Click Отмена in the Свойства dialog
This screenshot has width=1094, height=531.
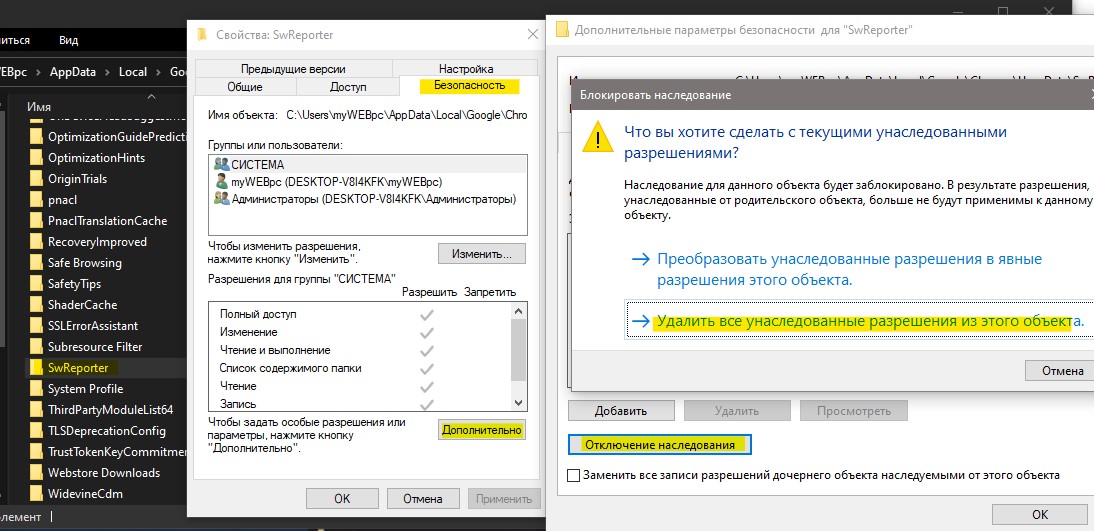click(424, 498)
